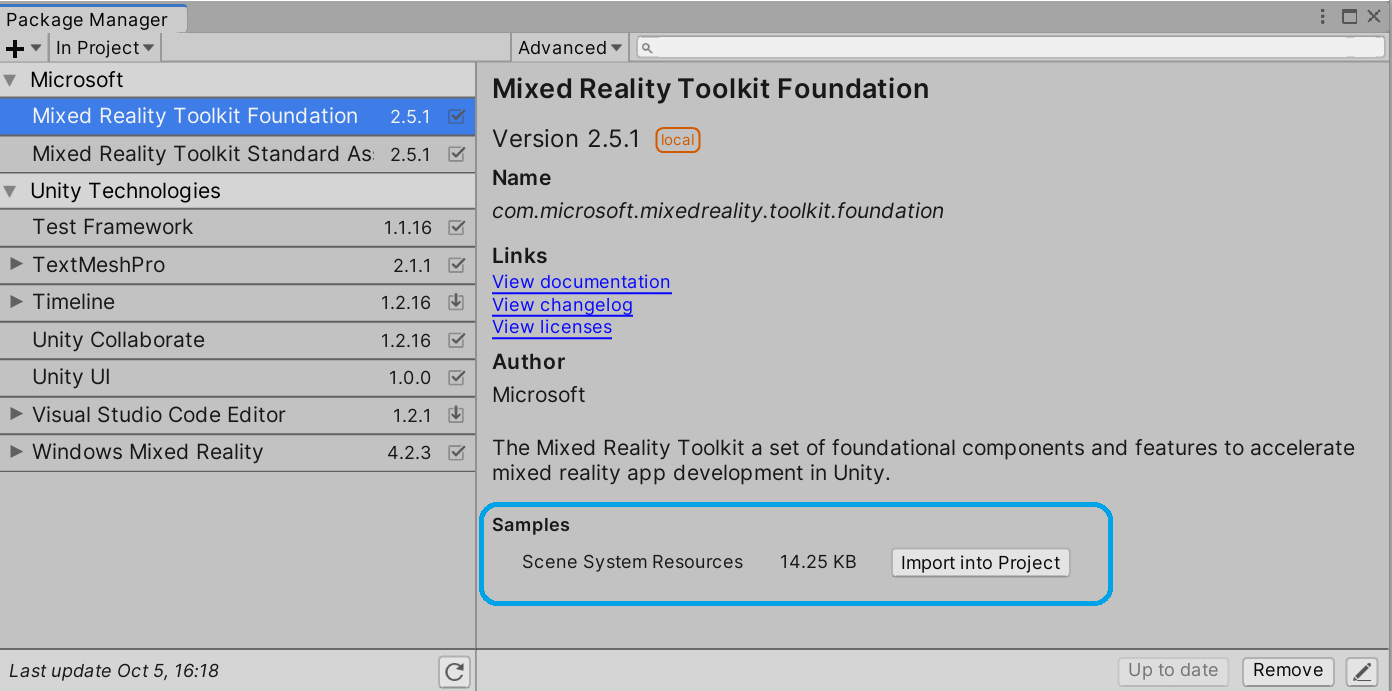Click checkmark icon on Mixed Reality Toolkit Foundation row

(x=457, y=116)
